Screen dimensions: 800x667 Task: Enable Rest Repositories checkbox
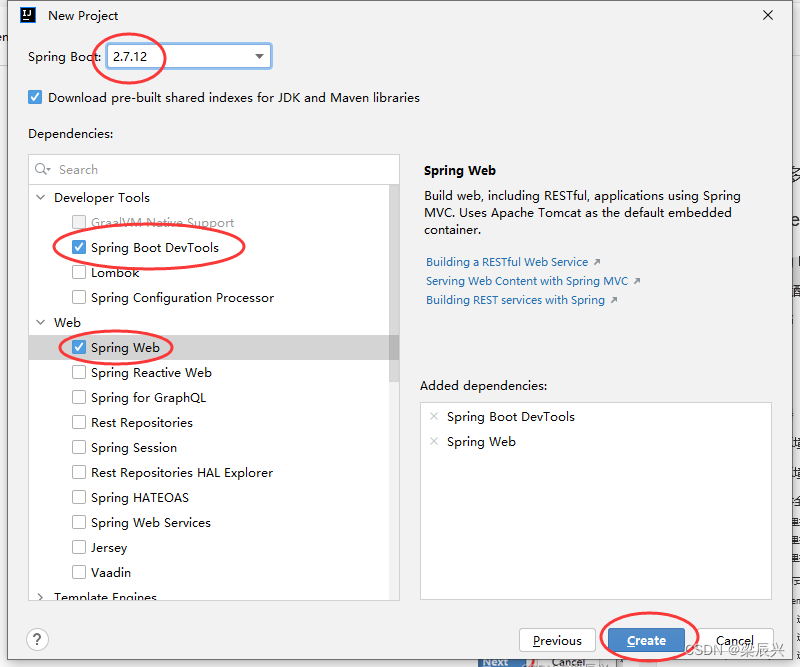click(79, 422)
